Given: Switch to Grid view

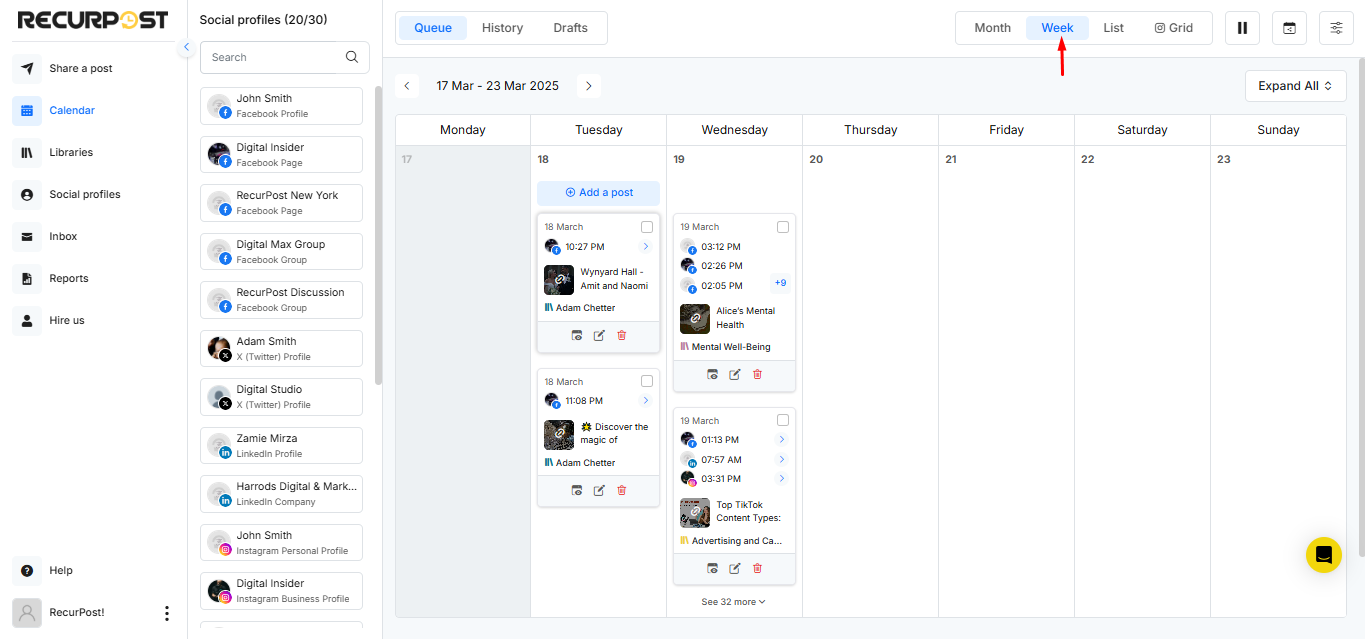Looking at the screenshot, I should pos(1174,28).
